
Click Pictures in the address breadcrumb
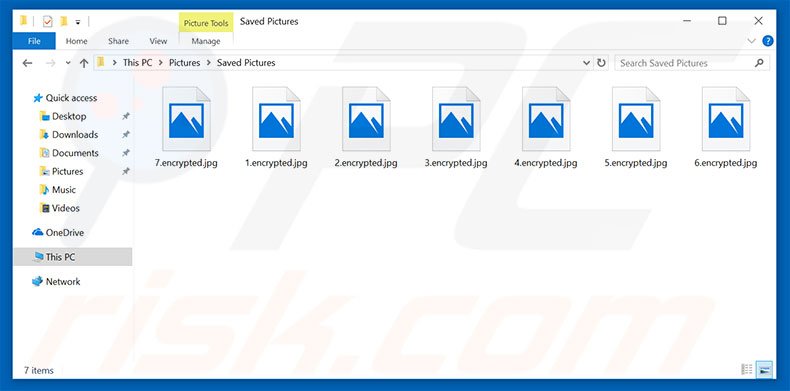tap(184, 63)
